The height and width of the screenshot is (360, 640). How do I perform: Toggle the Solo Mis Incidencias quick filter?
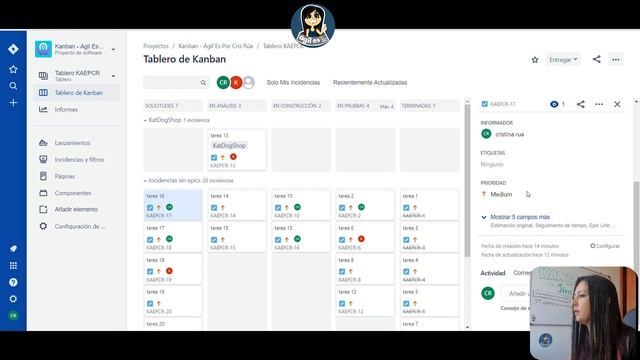coord(293,82)
